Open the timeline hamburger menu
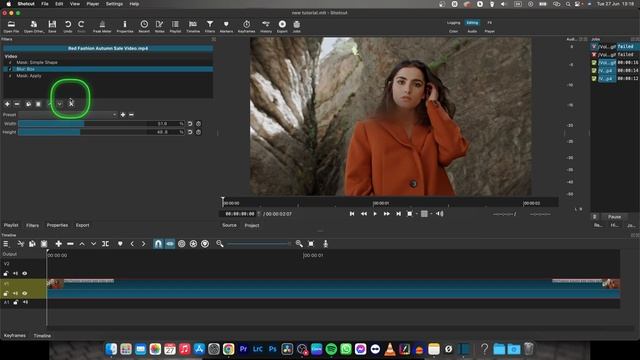 pos(6,244)
